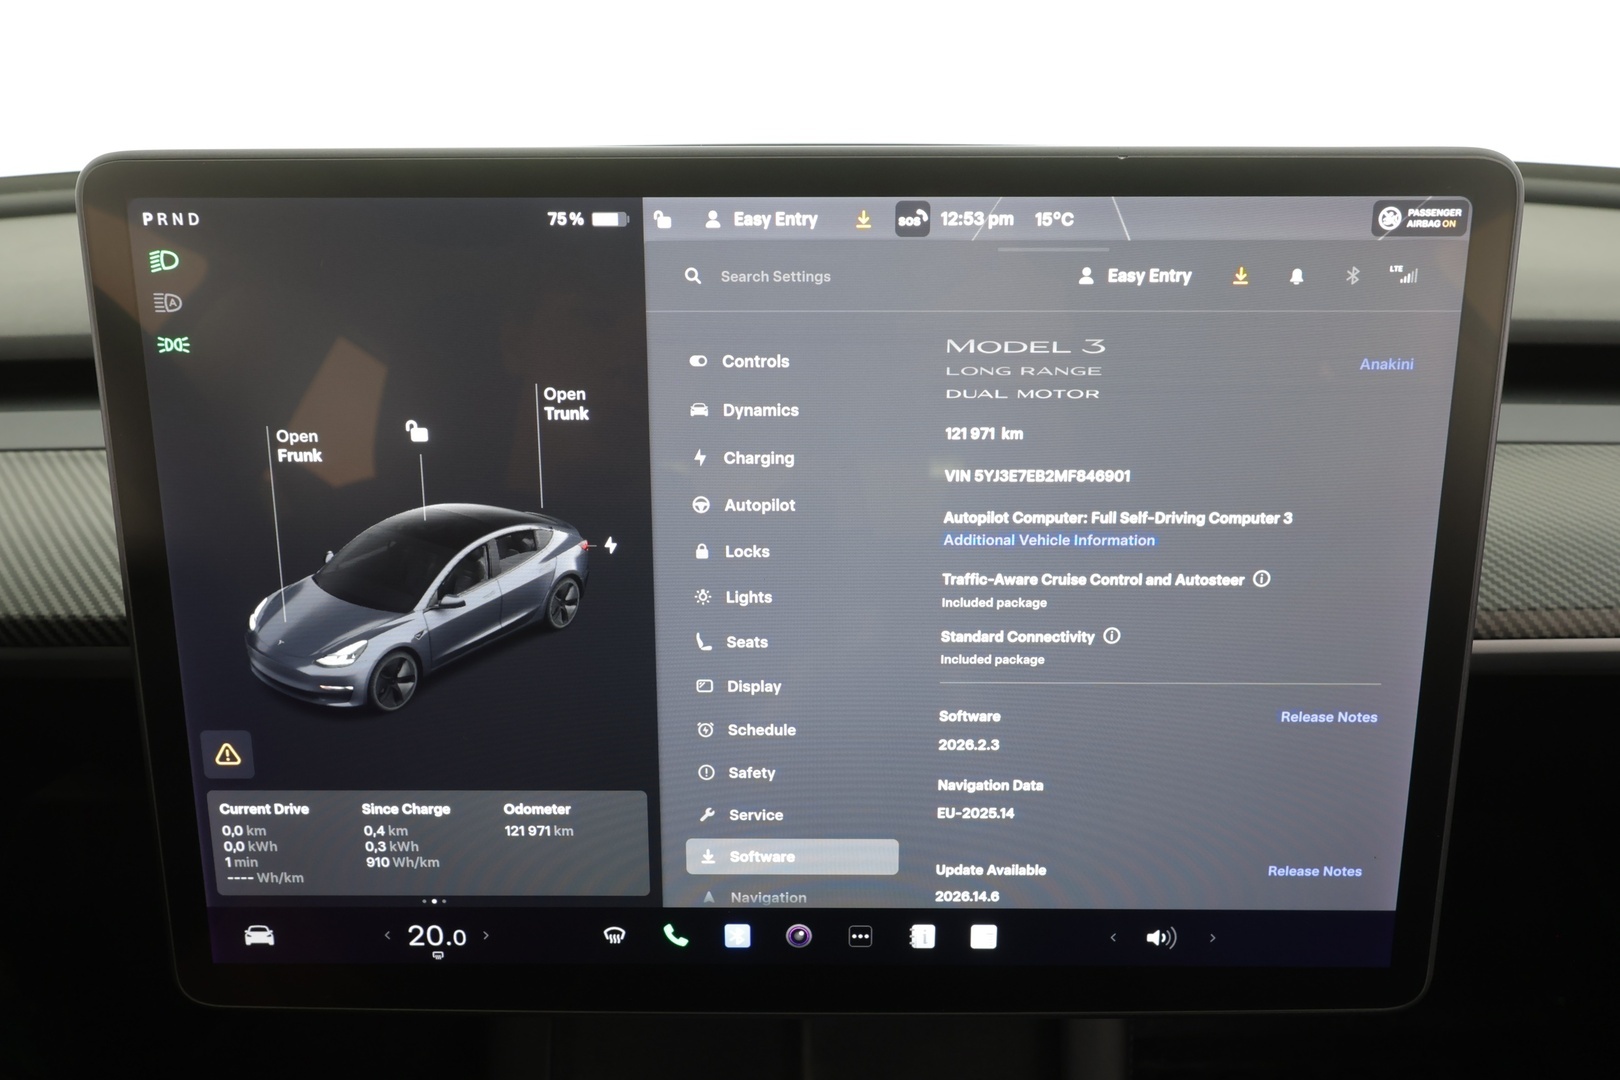Tap the 12:53 pm clock
The width and height of the screenshot is (1620, 1080).
click(977, 219)
